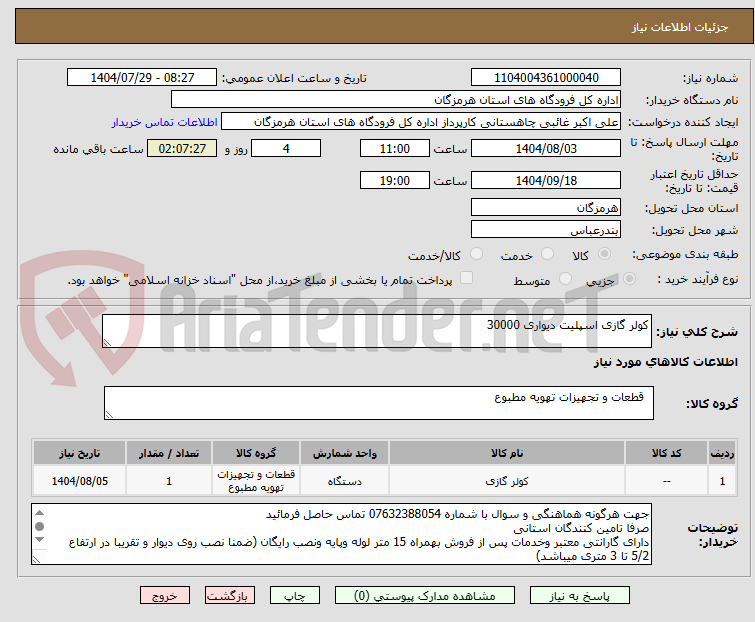Select the کالا/خدمت radio button
Image resolution: width=755 pixels, height=622 pixels.
coord(476,254)
